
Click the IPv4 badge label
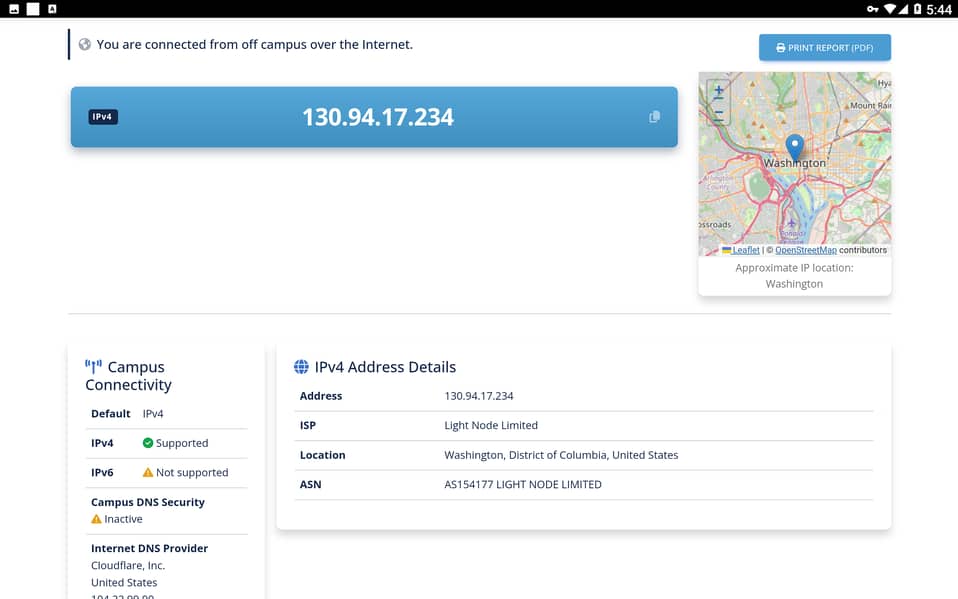103,117
